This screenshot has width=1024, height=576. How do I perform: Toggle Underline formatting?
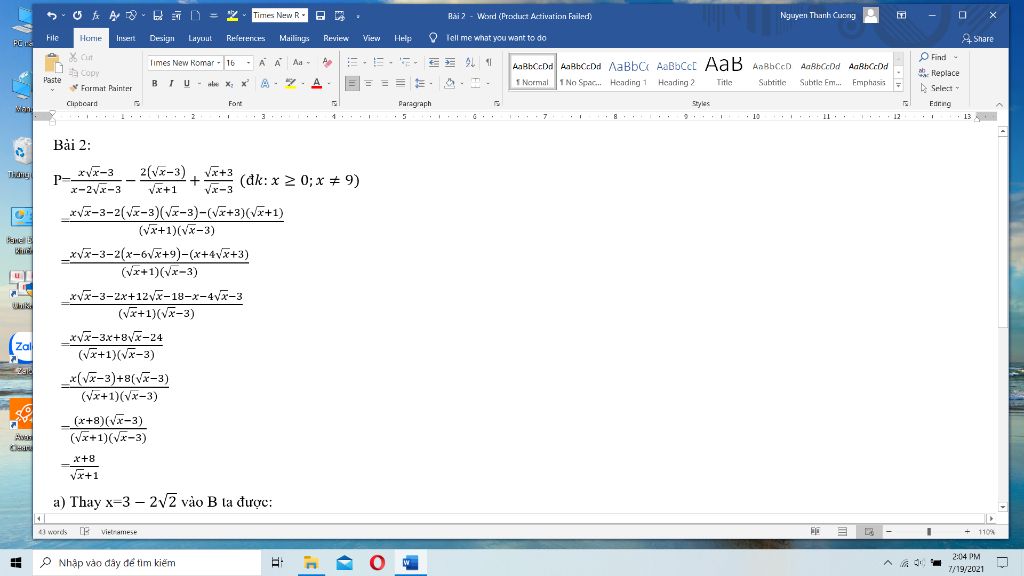(x=187, y=84)
